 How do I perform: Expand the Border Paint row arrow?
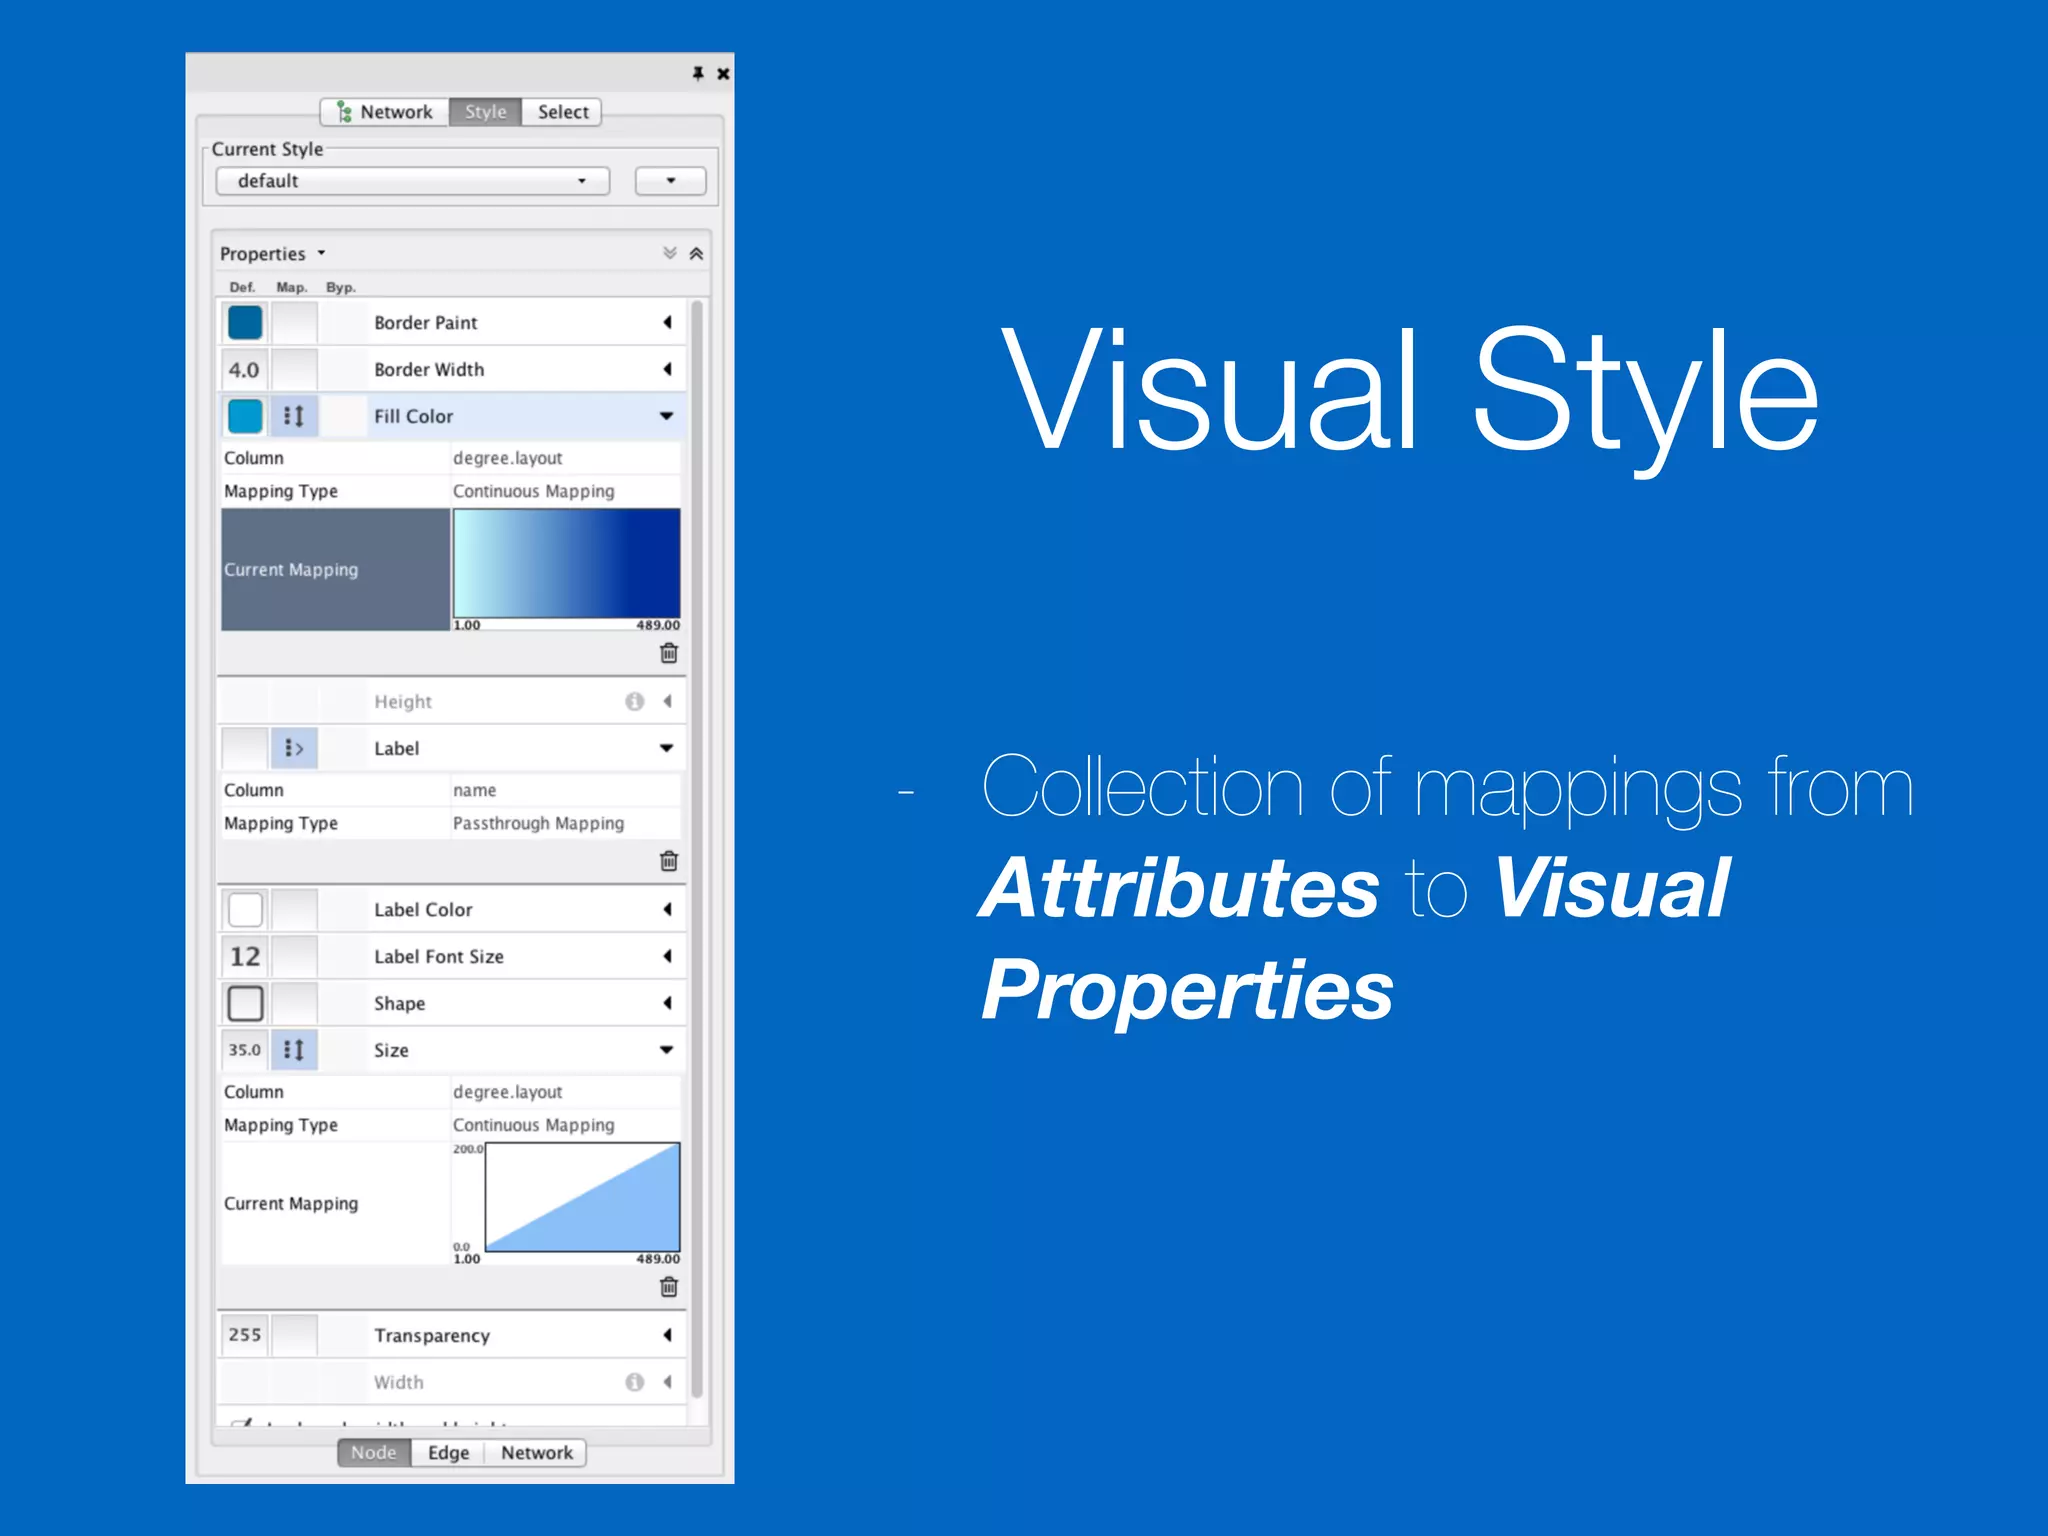click(667, 322)
